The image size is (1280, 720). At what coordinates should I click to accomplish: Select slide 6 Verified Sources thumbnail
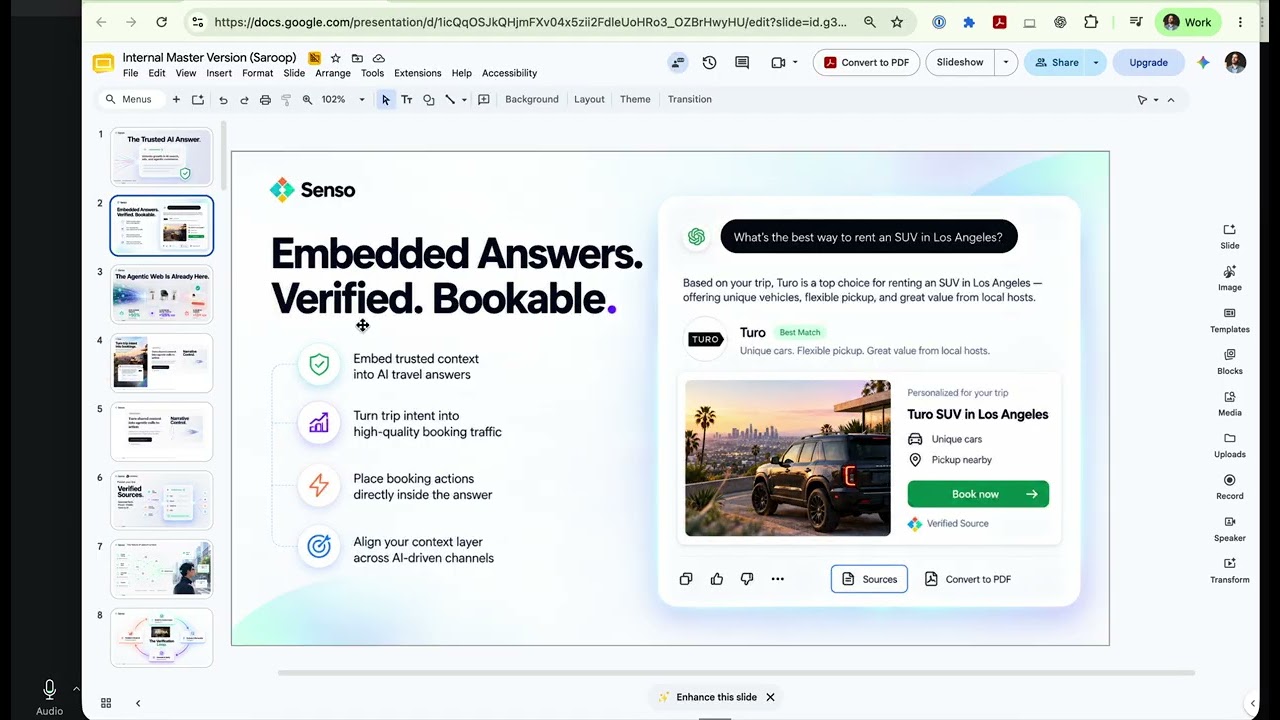(x=162, y=500)
